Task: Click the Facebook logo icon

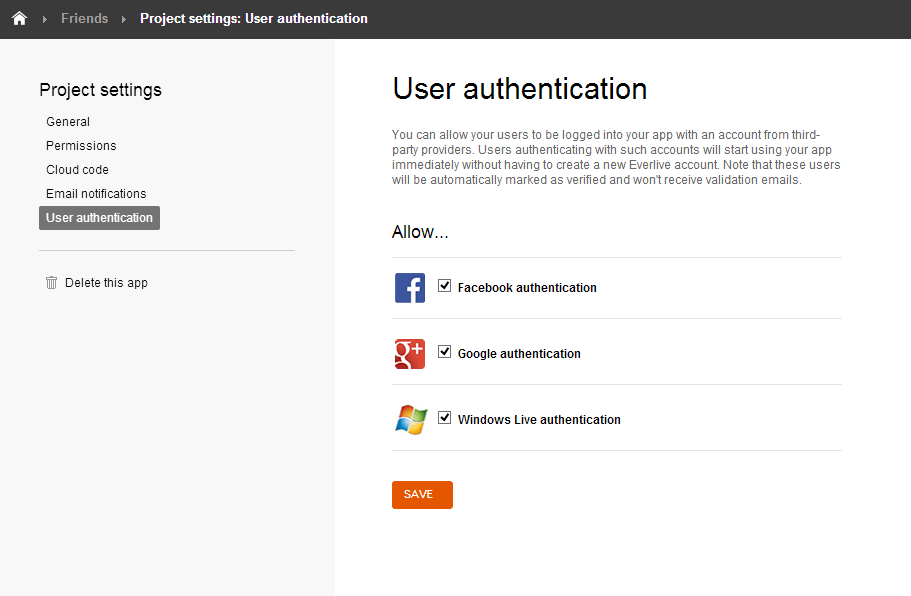Action: click(410, 288)
